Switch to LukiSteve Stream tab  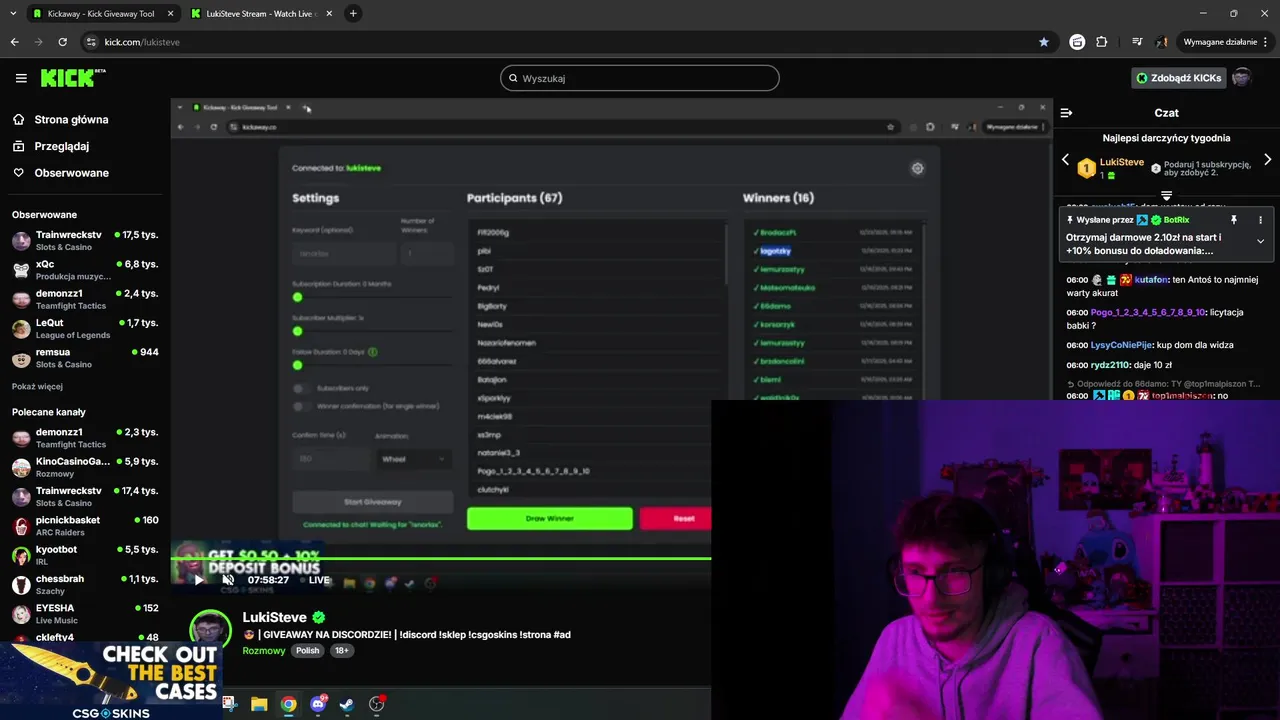[x=260, y=14]
